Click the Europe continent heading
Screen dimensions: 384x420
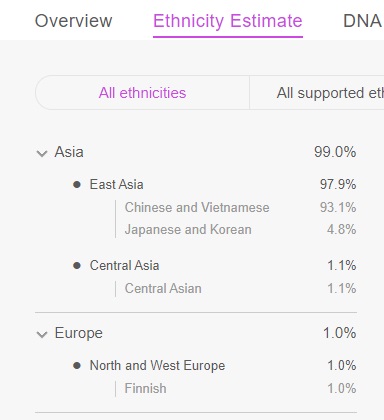coord(79,333)
